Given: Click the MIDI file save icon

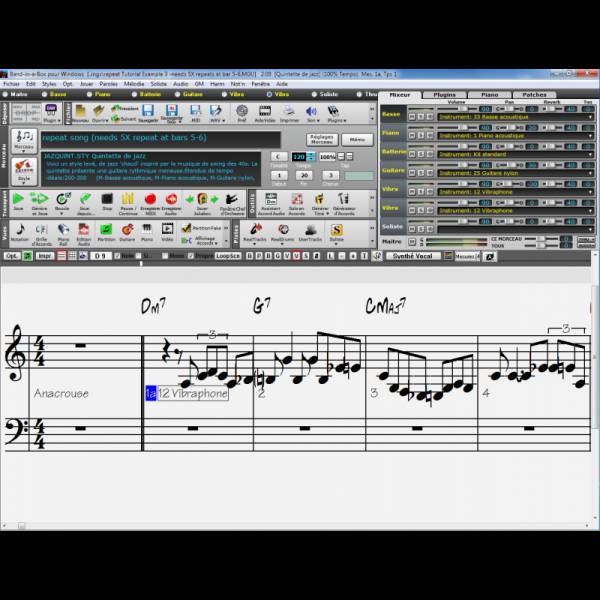Looking at the screenshot, I should coord(196,113).
